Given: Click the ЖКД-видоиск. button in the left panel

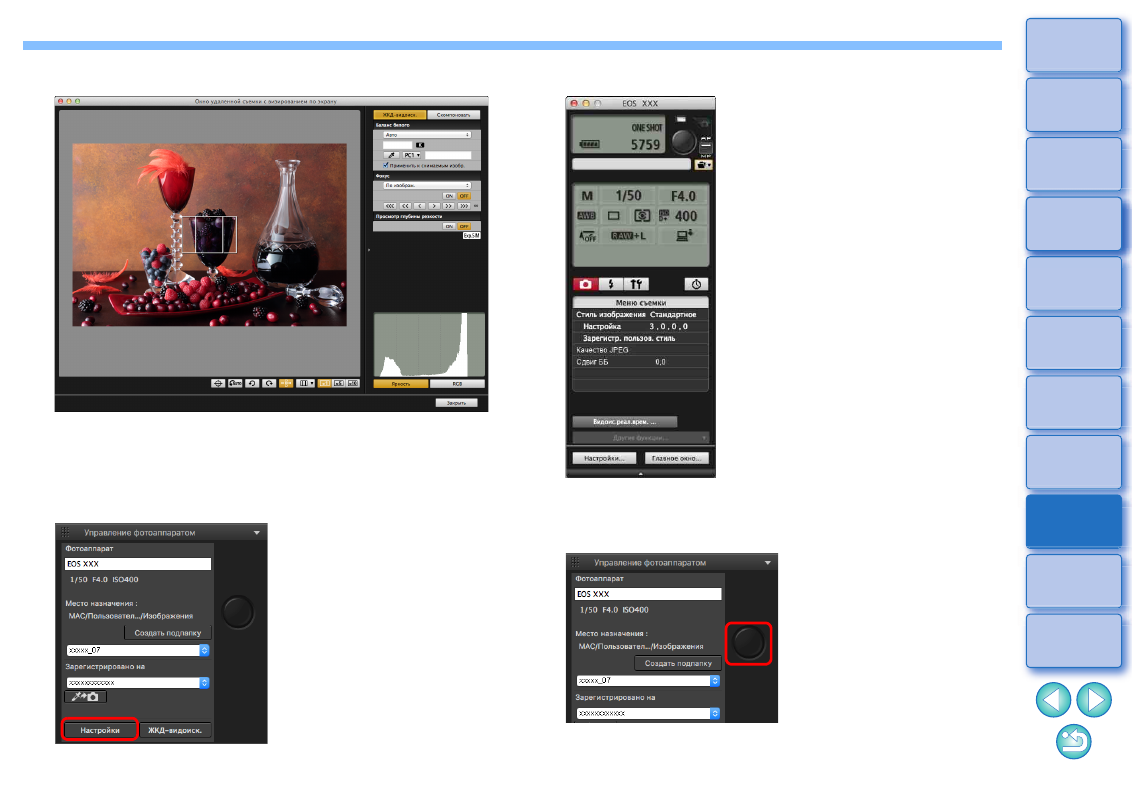Looking at the screenshot, I should (175, 730).
